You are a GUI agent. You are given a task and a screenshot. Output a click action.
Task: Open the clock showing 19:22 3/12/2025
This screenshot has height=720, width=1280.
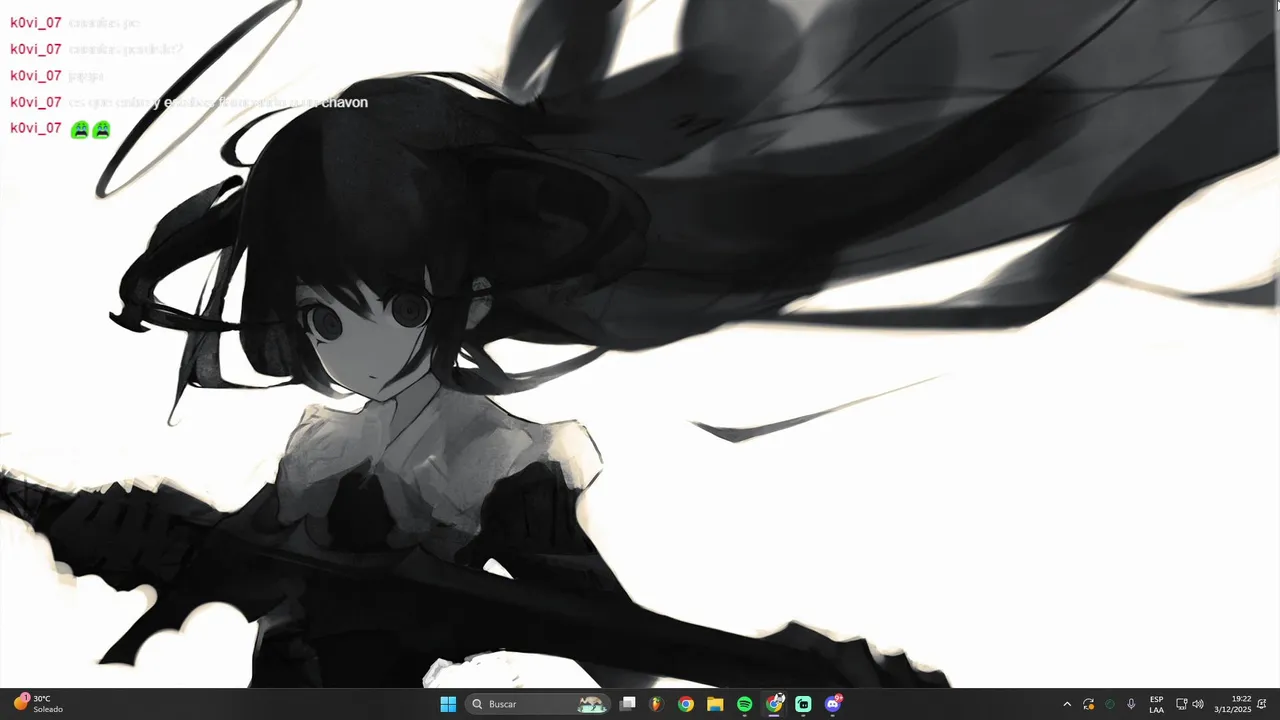(x=1232, y=704)
